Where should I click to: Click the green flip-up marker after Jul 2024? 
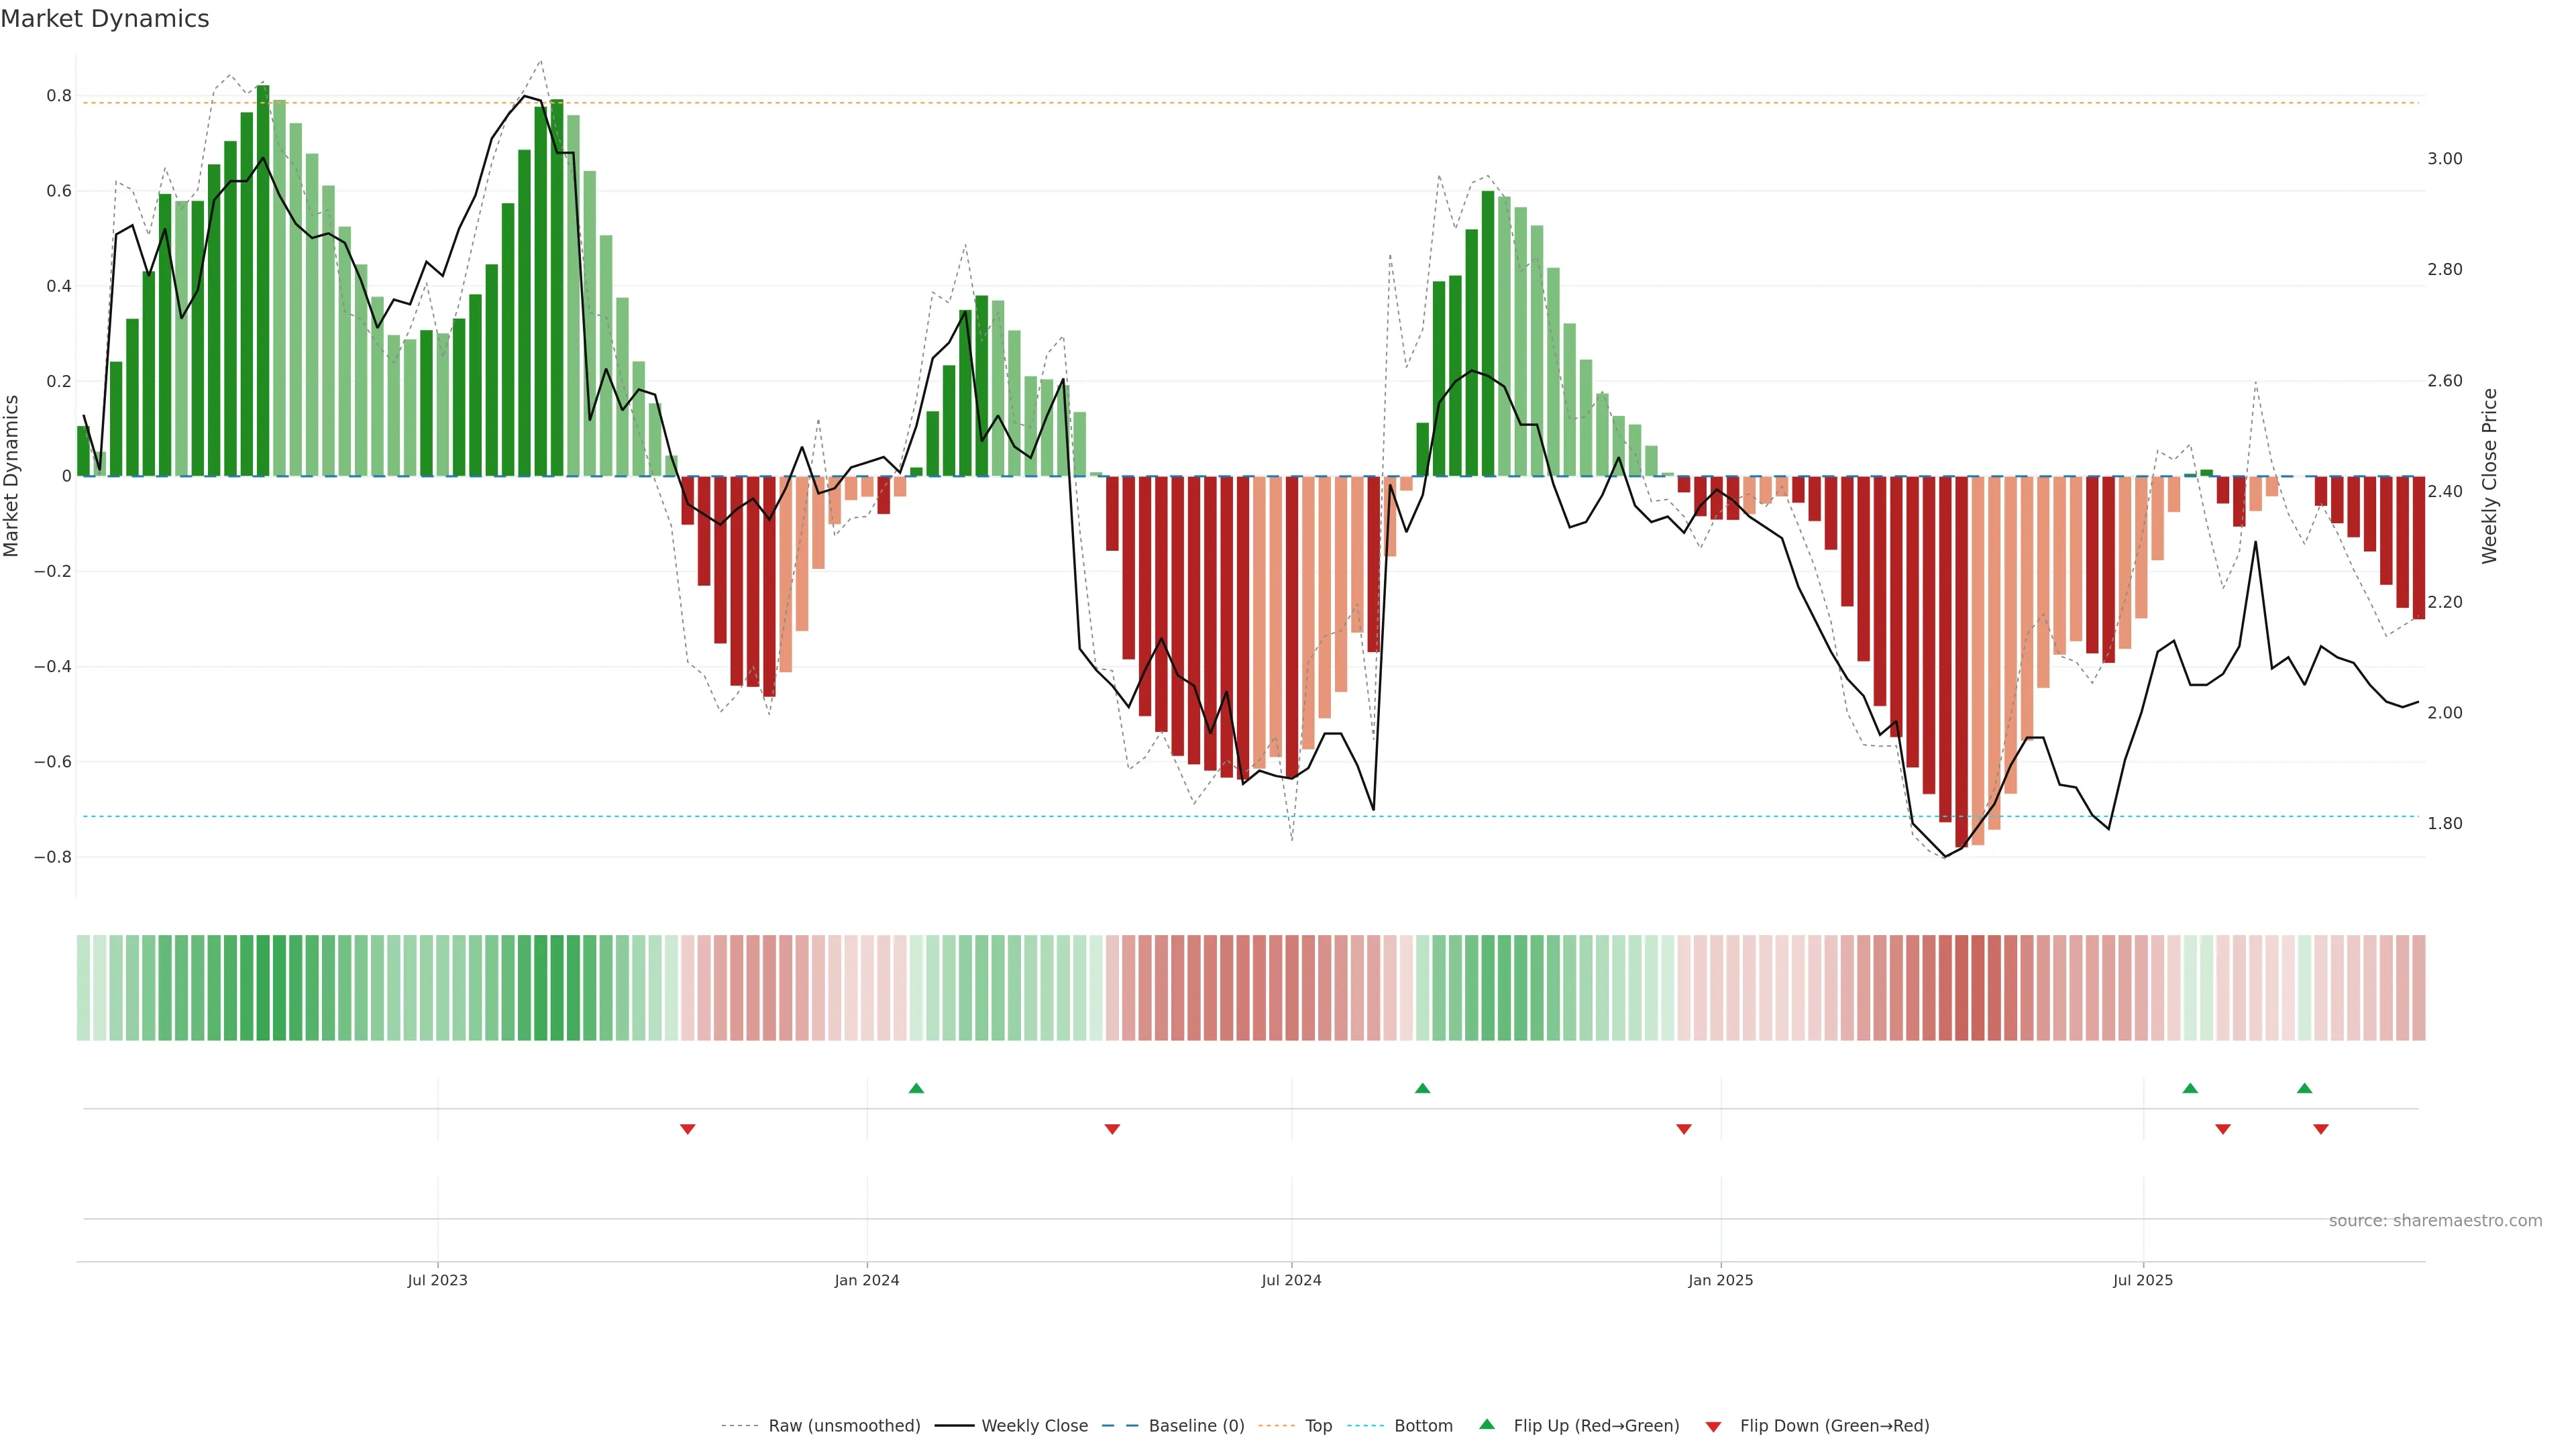pyautogui.click(x=1422, y=1088)
